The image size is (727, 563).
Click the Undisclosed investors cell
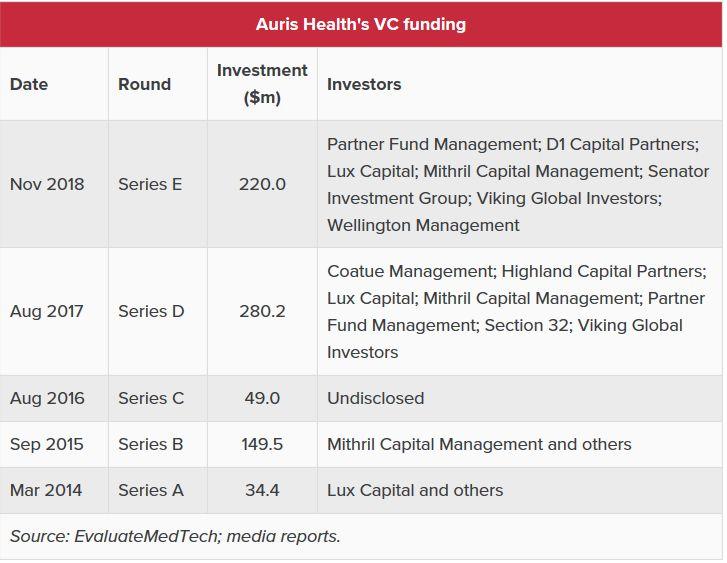375,398
